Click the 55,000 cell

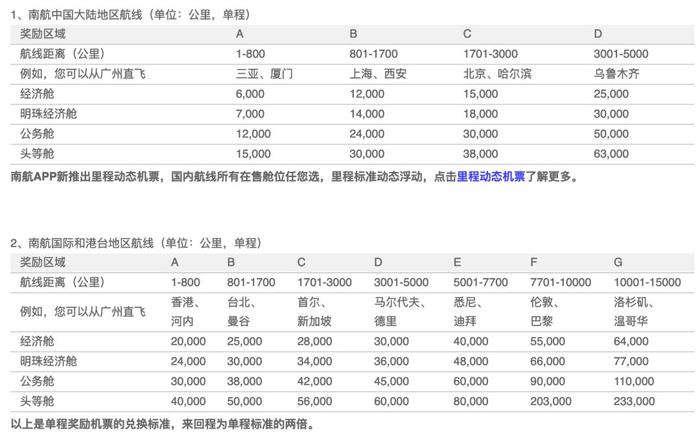[x=547, y=342]
